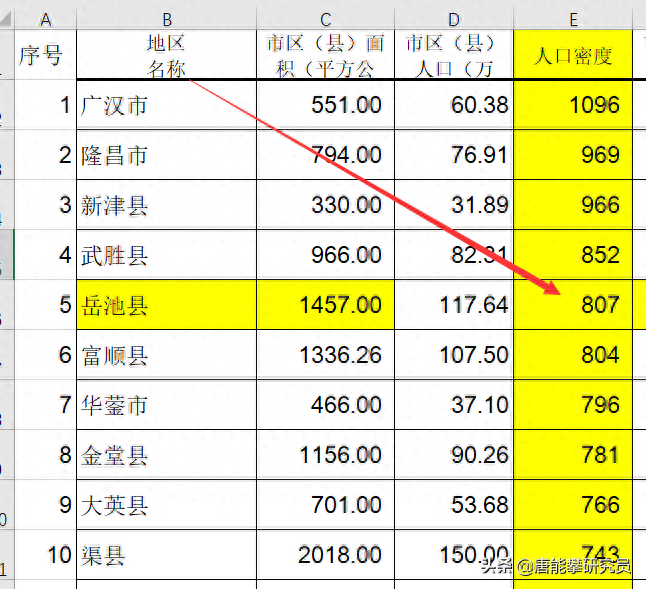This screenshot has height=589, width=646.
Task: Select the 地区名称 header cell
Action: (166, 56)
